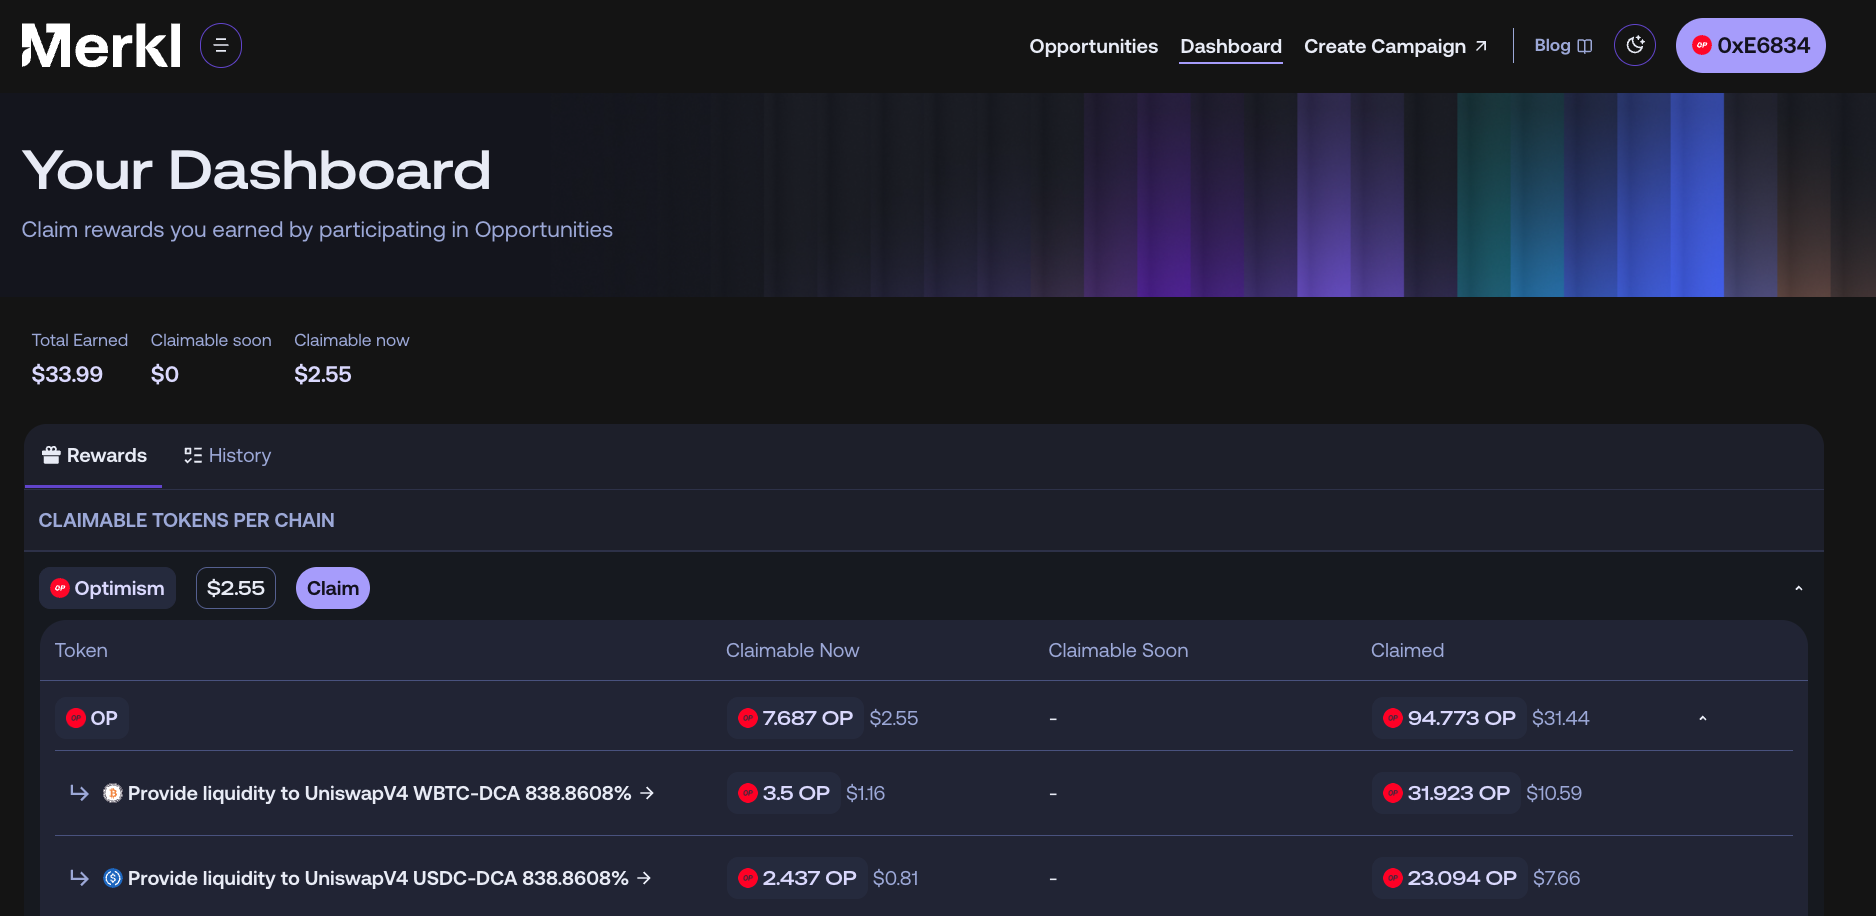1876x916 pixels.
Task: Collapse the Optimism rewards section chevron
Action: click(x=1799, y=588)
